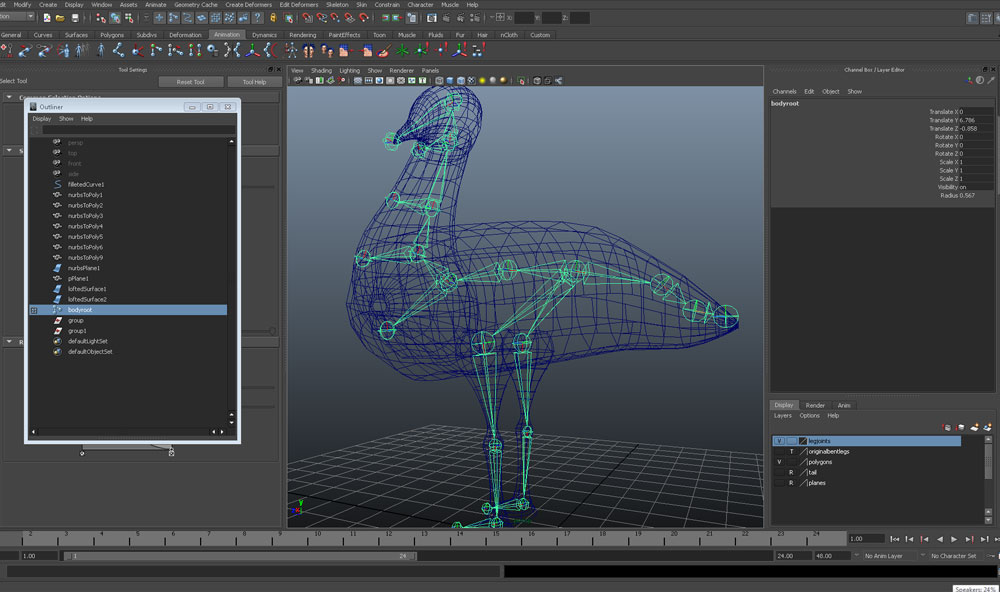Click the filletedCurve1 curve icon in Outliner
The image size is (1000, 592).
point(57,185)
